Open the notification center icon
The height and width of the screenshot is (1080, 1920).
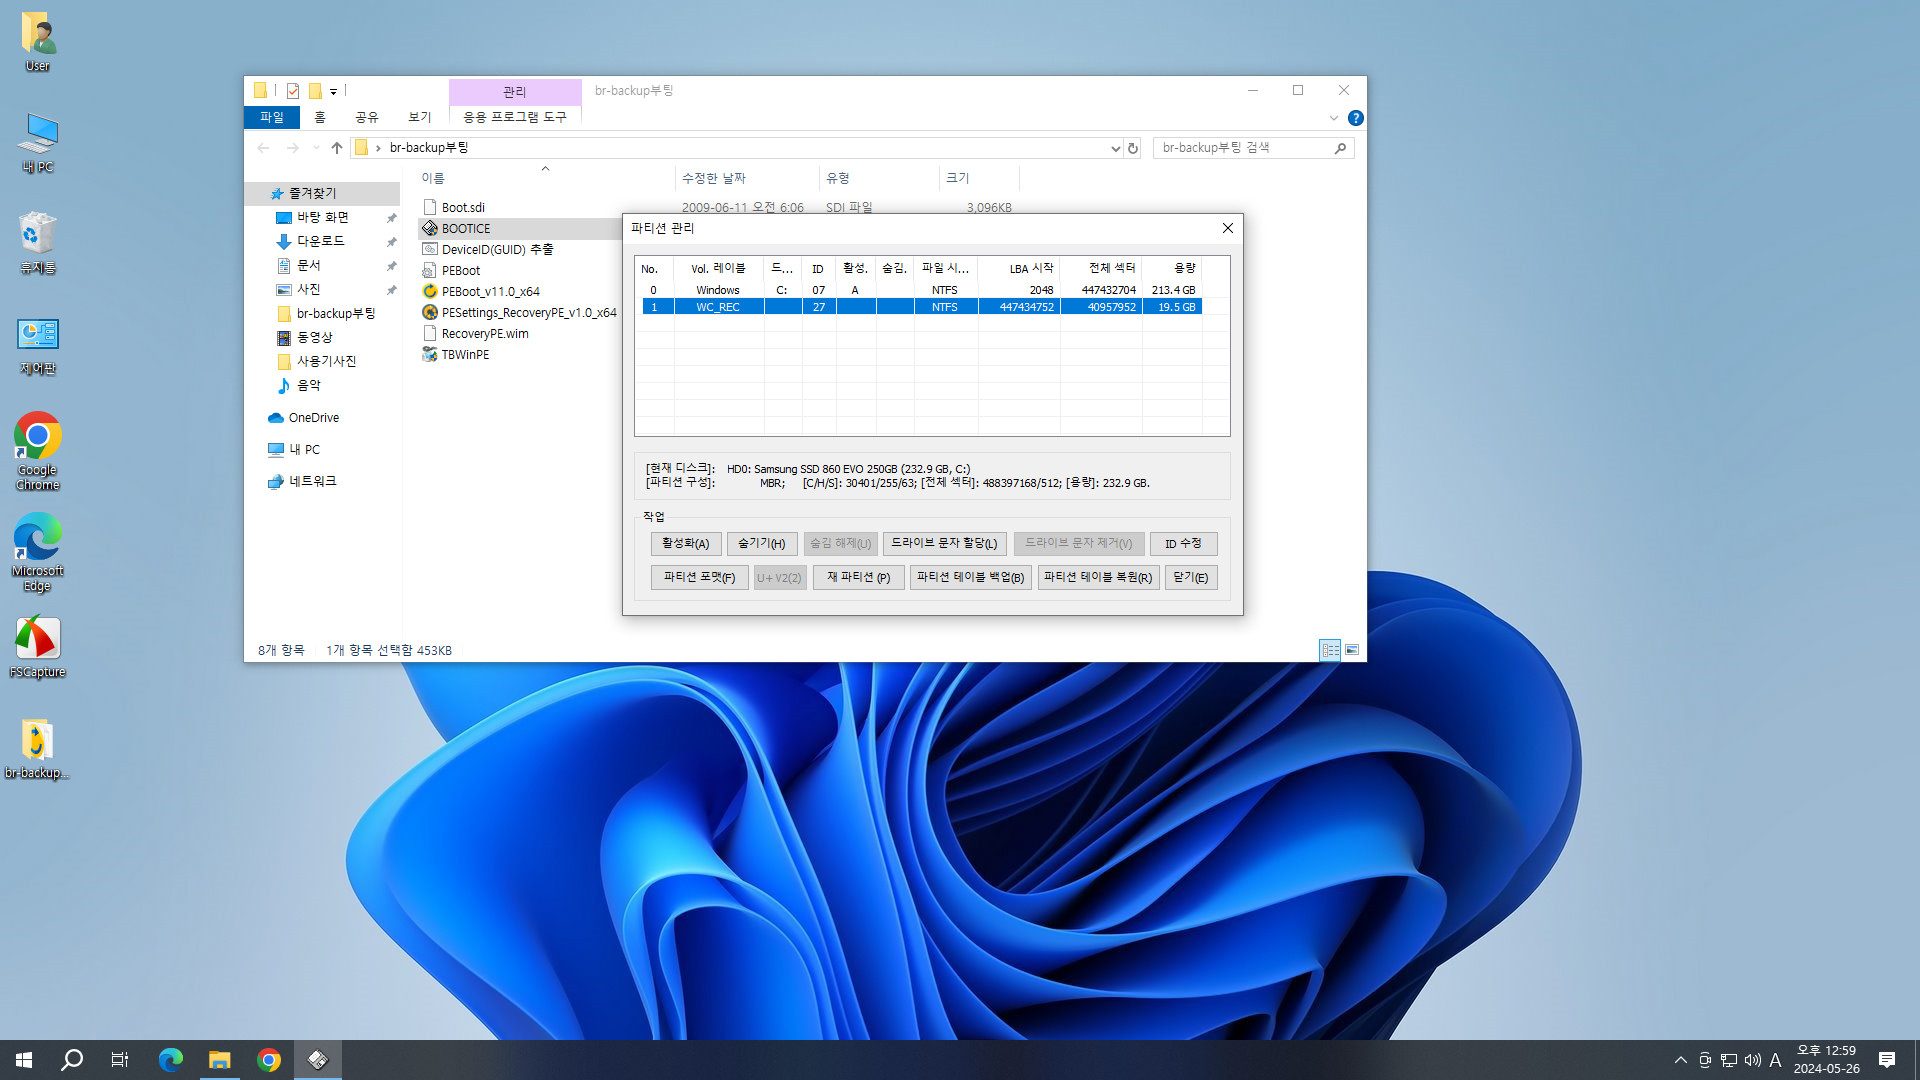click(1887, 1060)
